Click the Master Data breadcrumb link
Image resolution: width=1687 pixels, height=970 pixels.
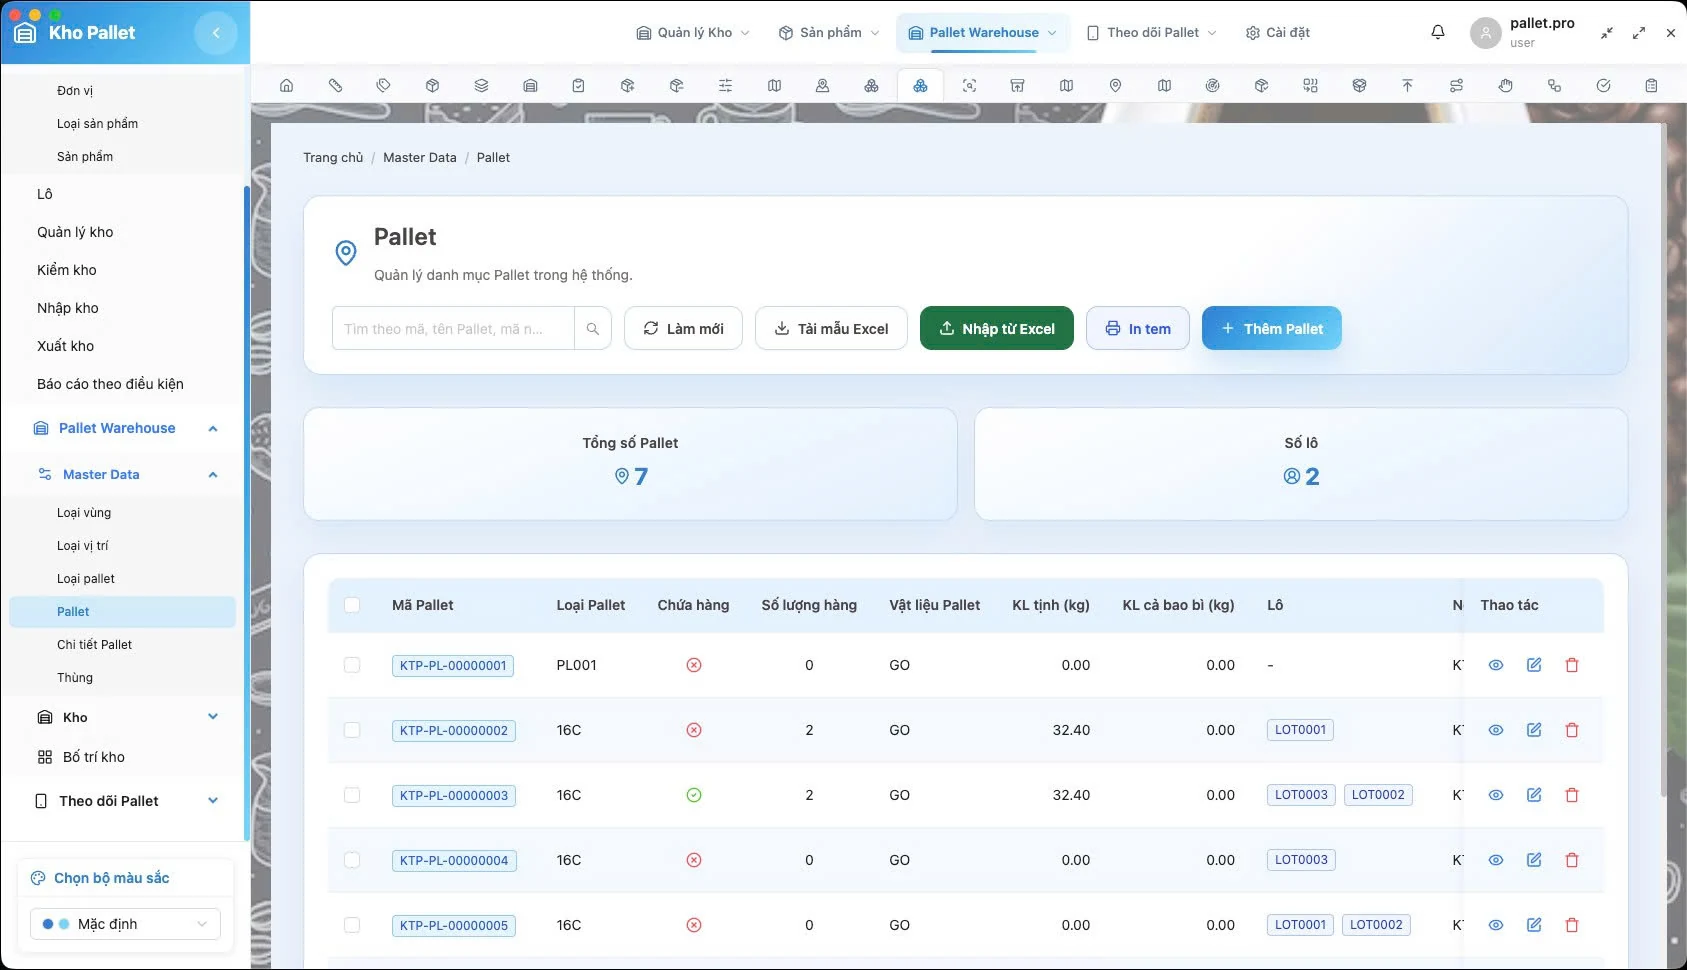[x=420, y=158]
